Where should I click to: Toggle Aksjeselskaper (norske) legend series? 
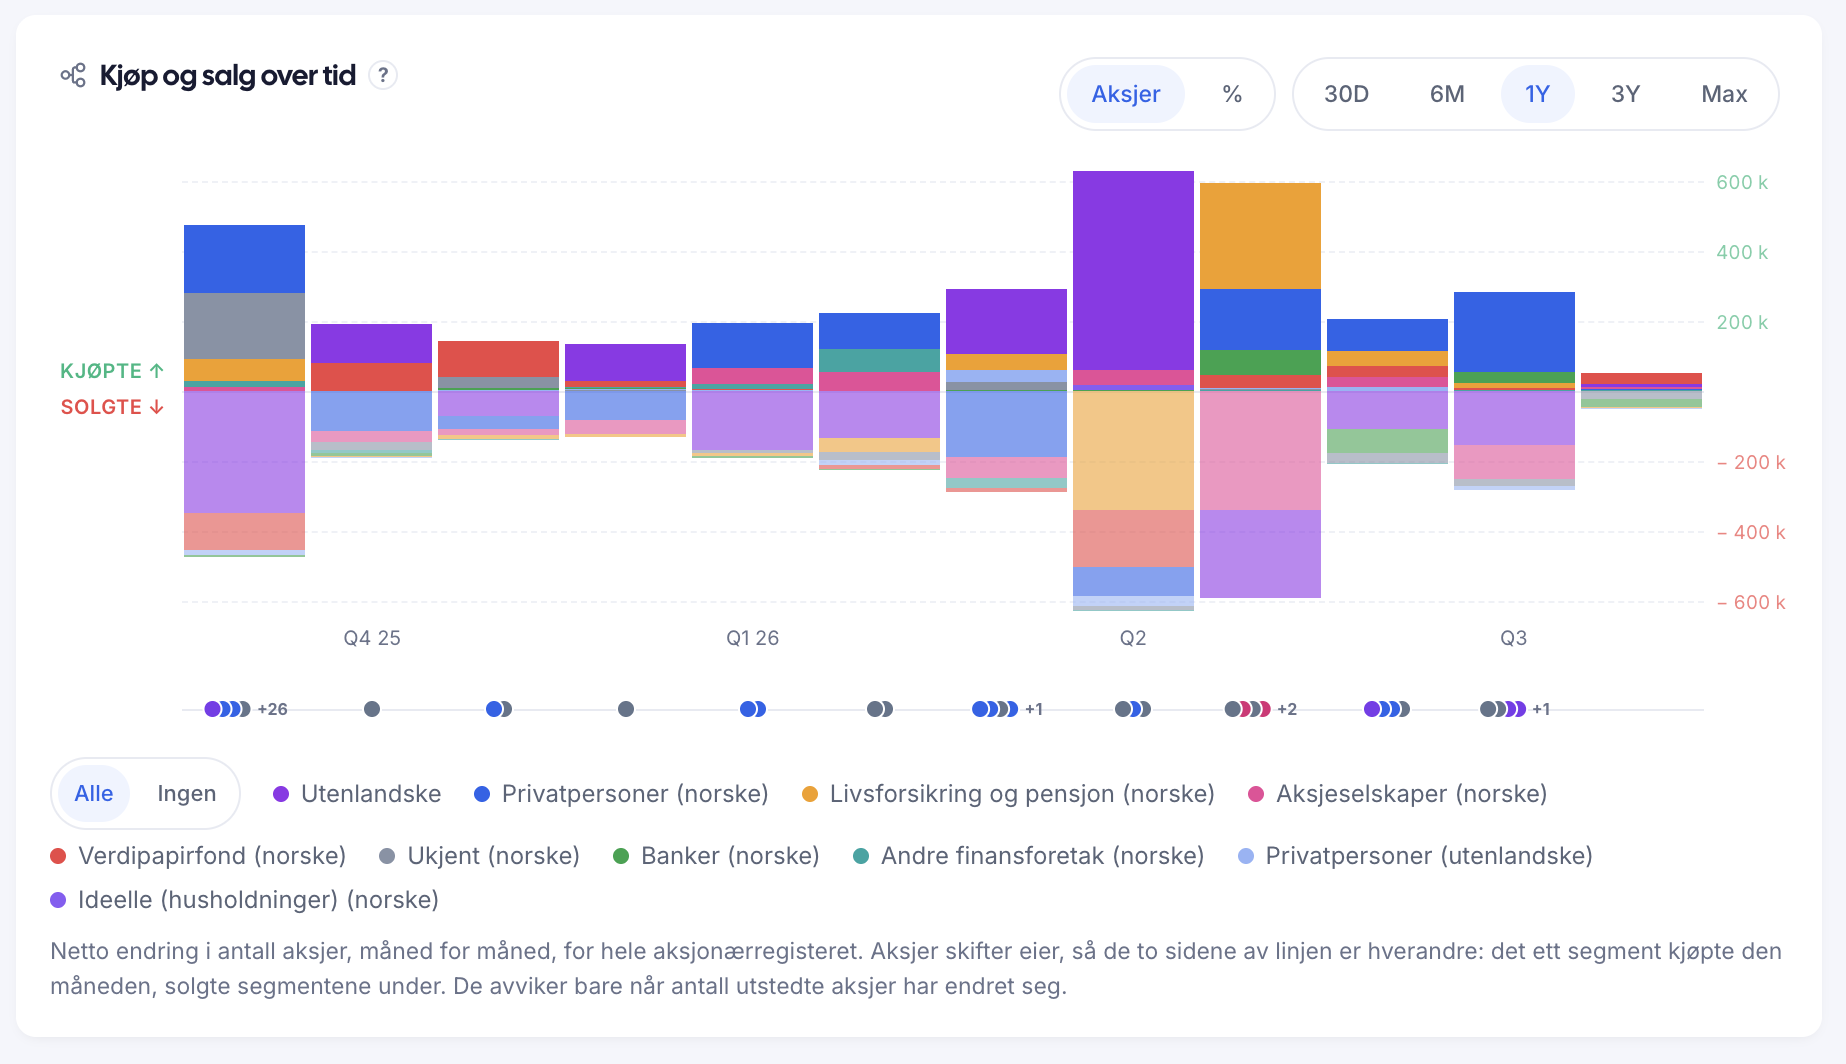click(x=1397, y=794)
